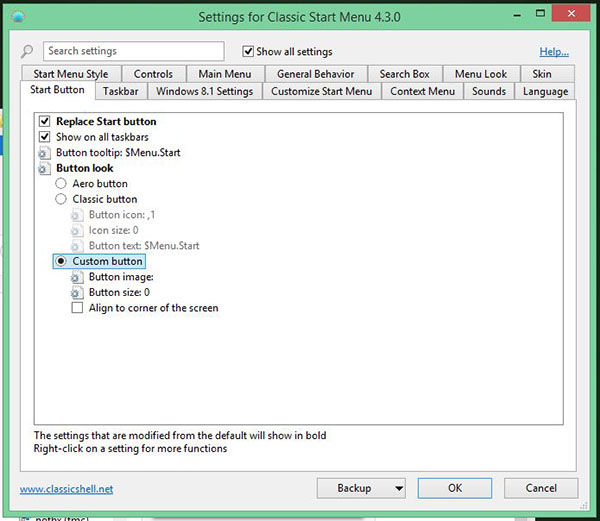This screenshot has height=521, width=600.
Task: Click the Button image setting icon
Action: point(77,277)
